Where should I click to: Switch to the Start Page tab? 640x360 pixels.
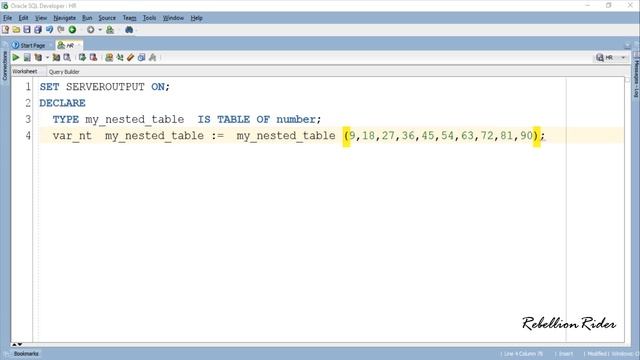click(x=29, y=45)
